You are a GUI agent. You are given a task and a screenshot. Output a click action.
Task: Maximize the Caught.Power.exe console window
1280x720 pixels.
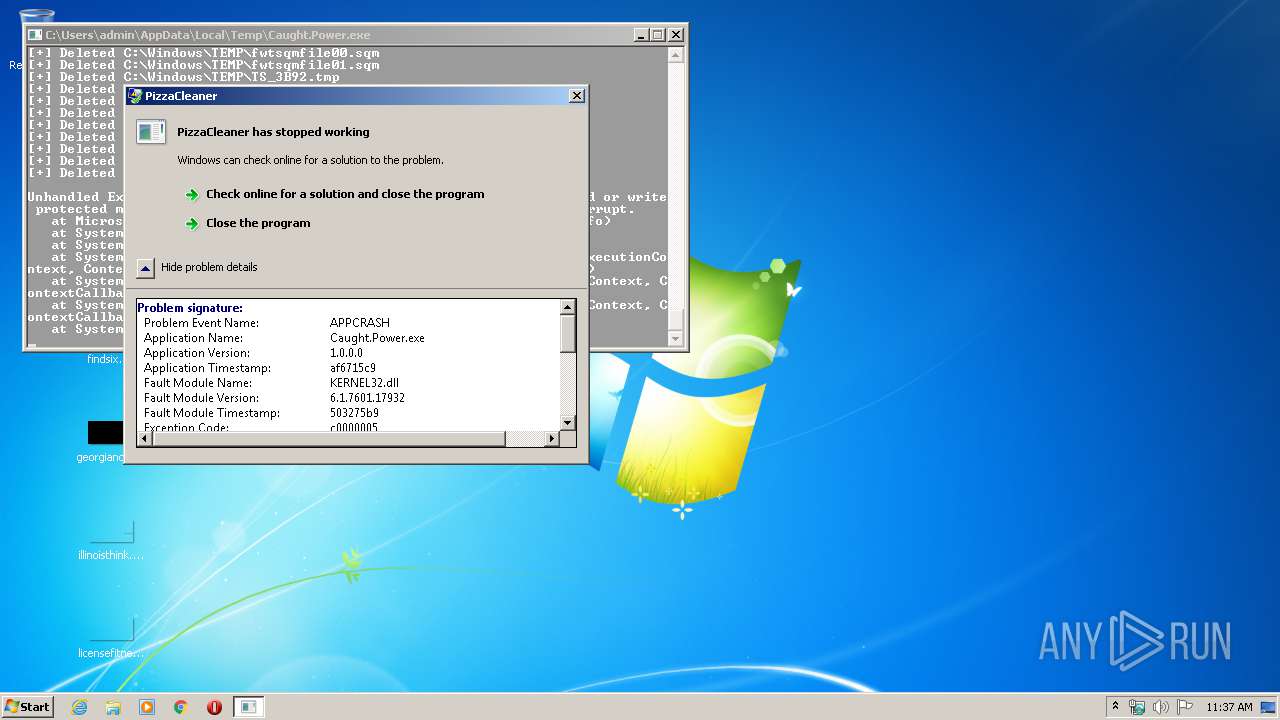[658, 35]
